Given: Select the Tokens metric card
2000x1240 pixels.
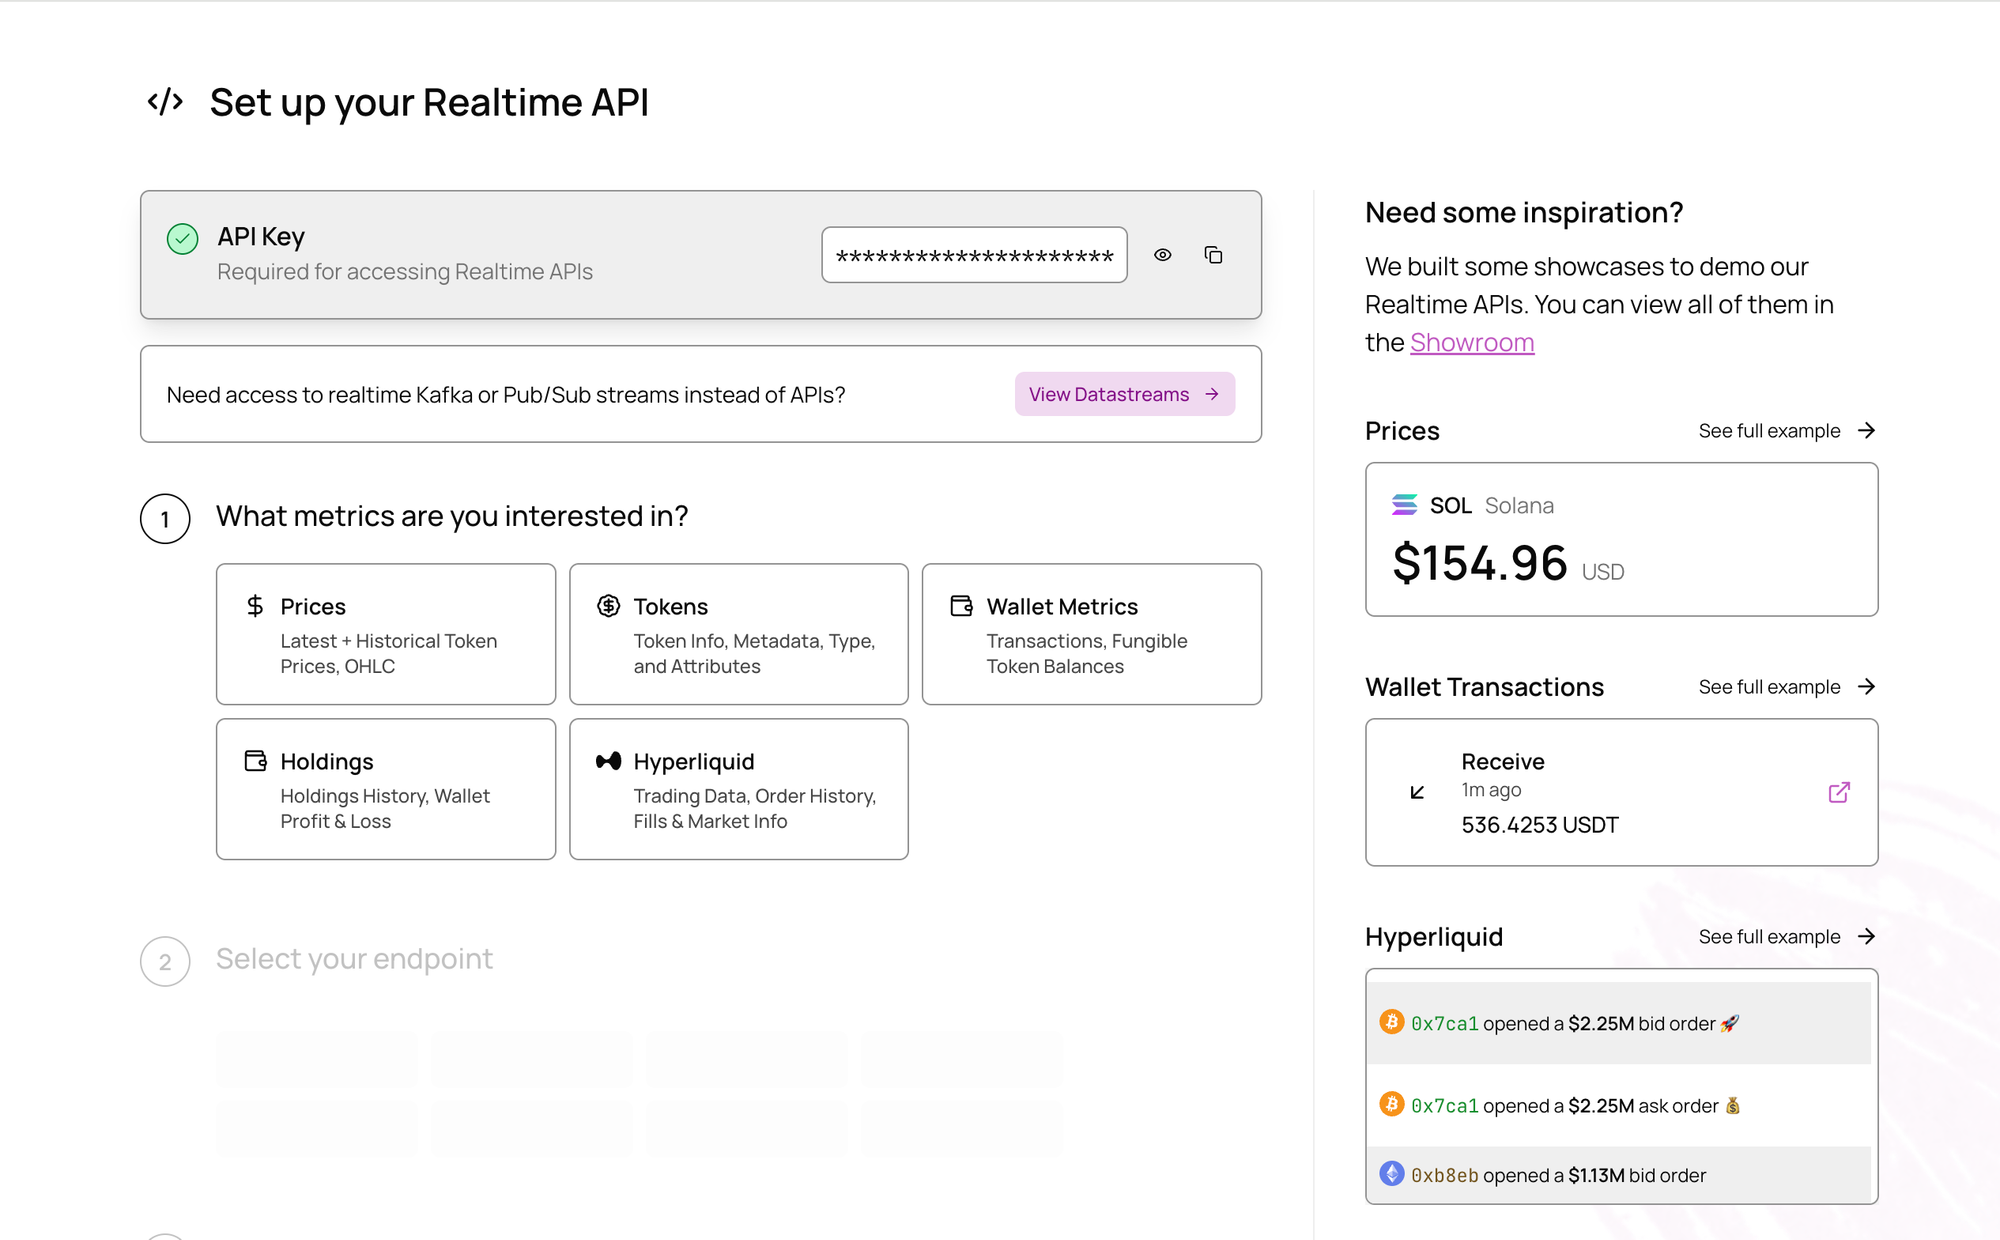Looking at the screenshot, I should click(x=738, y=634).
